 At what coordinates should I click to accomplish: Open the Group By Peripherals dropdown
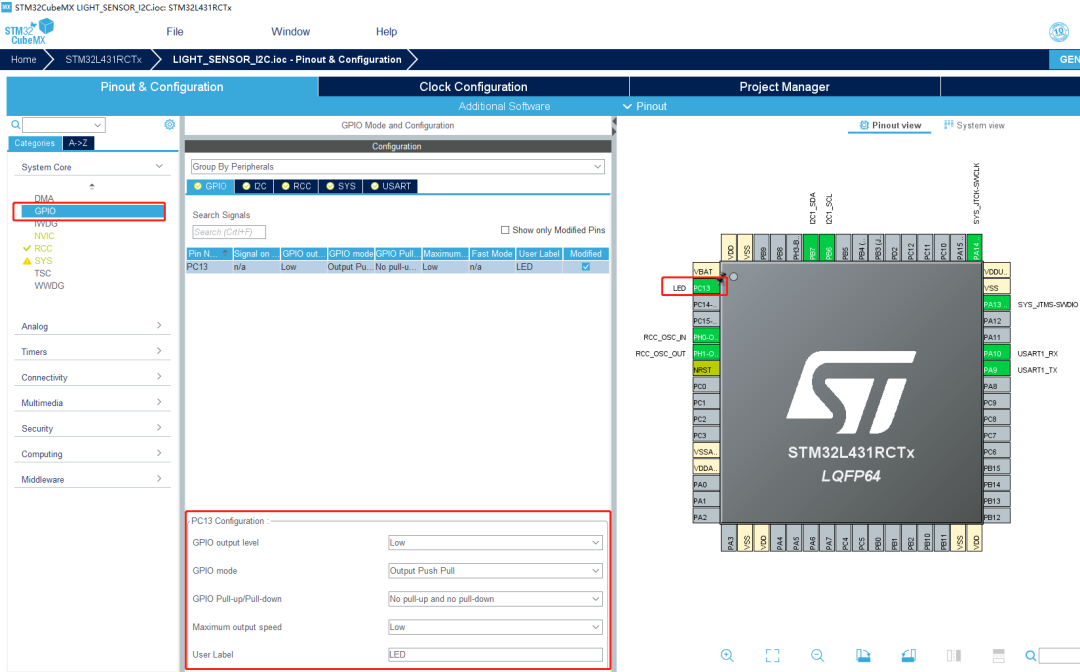coord(397,167)
